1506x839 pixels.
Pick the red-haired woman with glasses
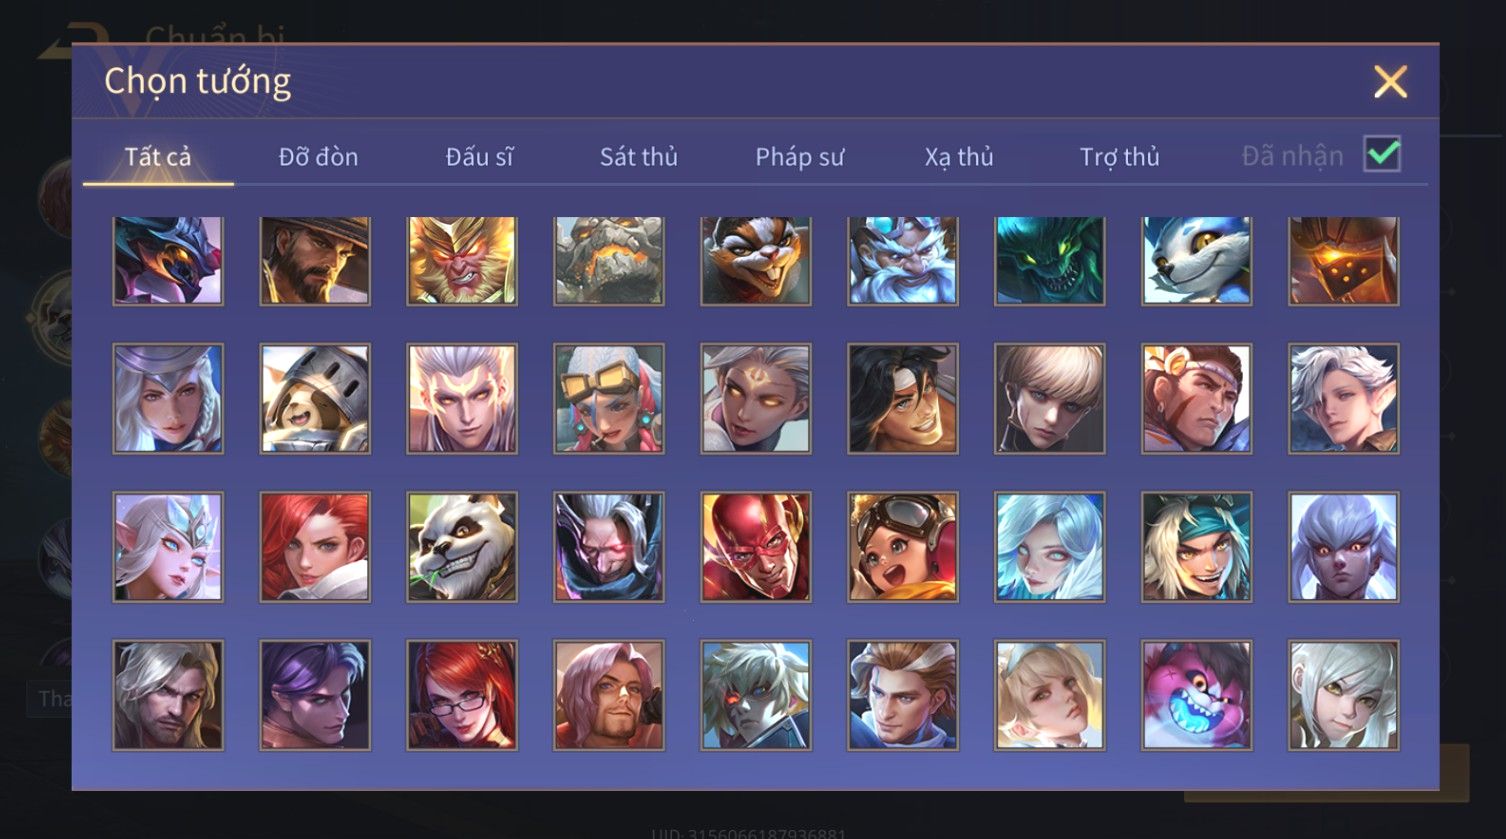click(462, 695)
